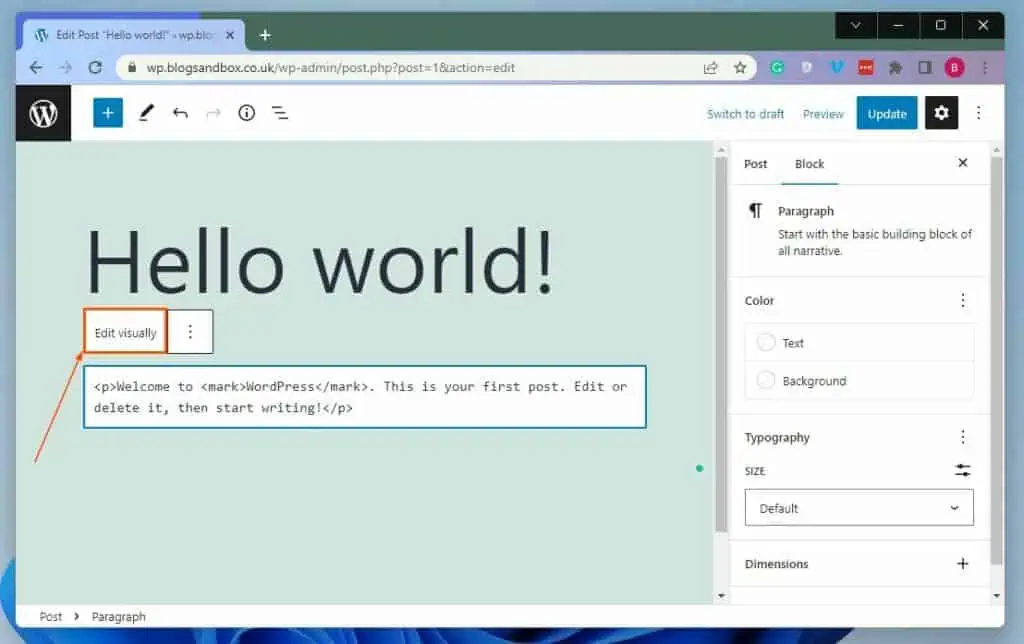Set a custom size with the slider icon
The width and height of the screenshot is (1024, 644).
(x=962, y=470)
